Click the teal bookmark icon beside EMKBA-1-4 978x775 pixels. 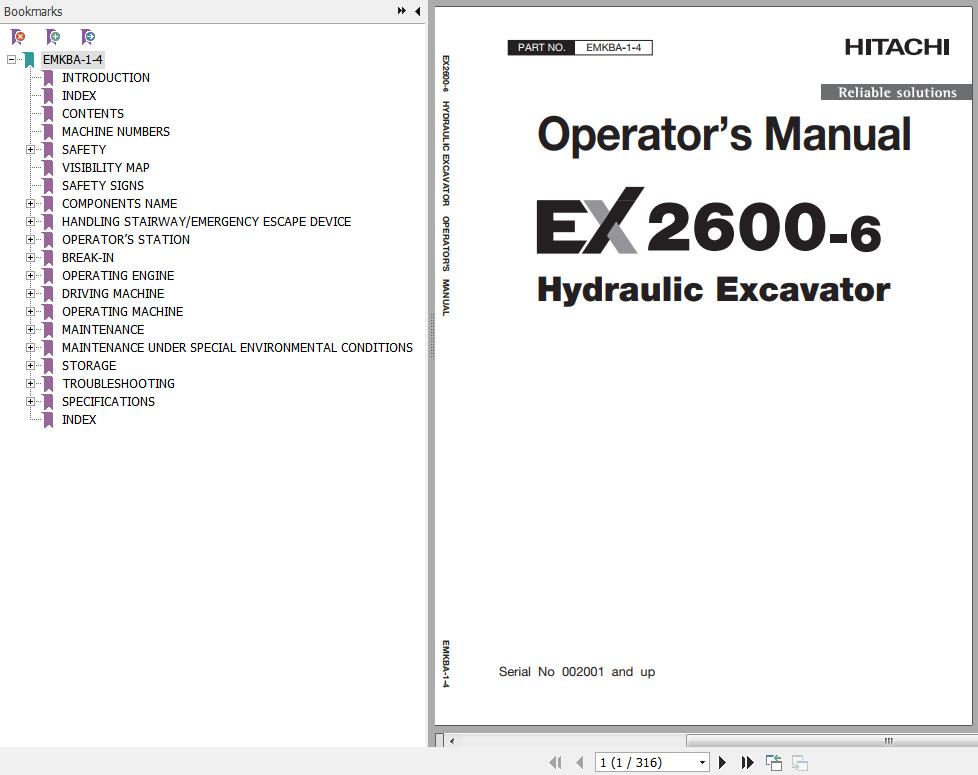pos(29,60)
